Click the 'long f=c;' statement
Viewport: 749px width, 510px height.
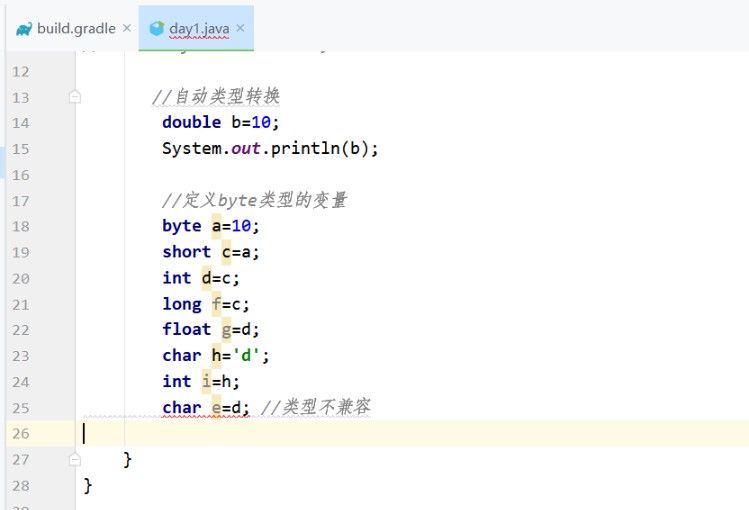pyautogui.click(x=206, y=304)
